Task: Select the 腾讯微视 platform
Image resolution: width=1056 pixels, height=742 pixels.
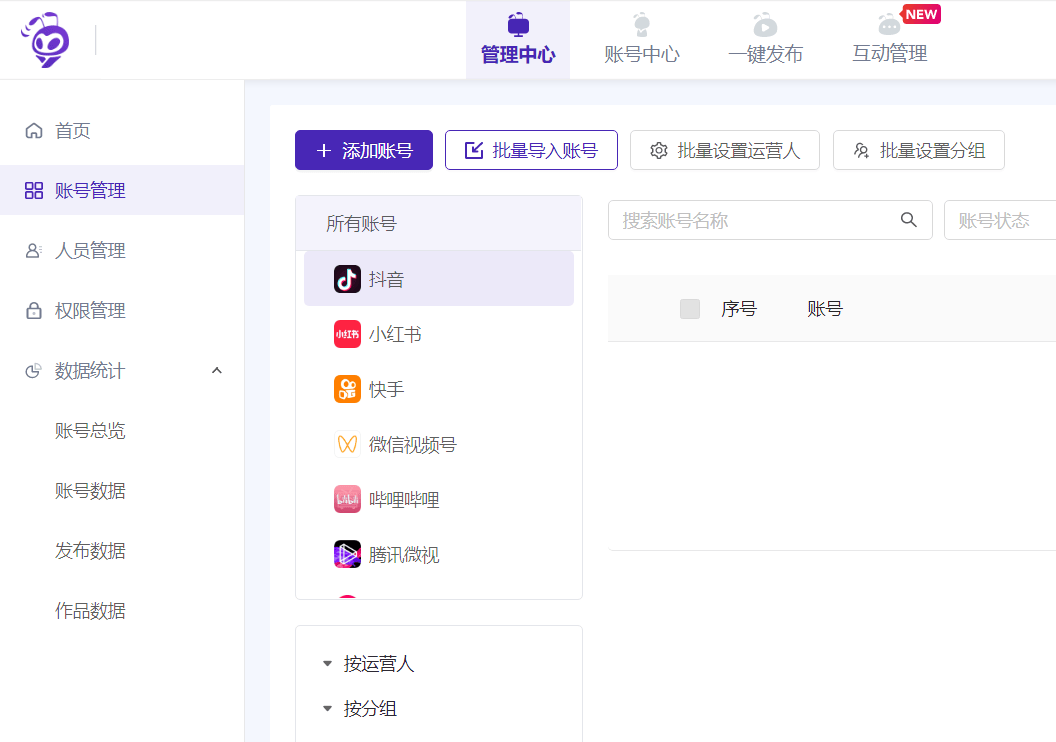Action: (438, 555)
